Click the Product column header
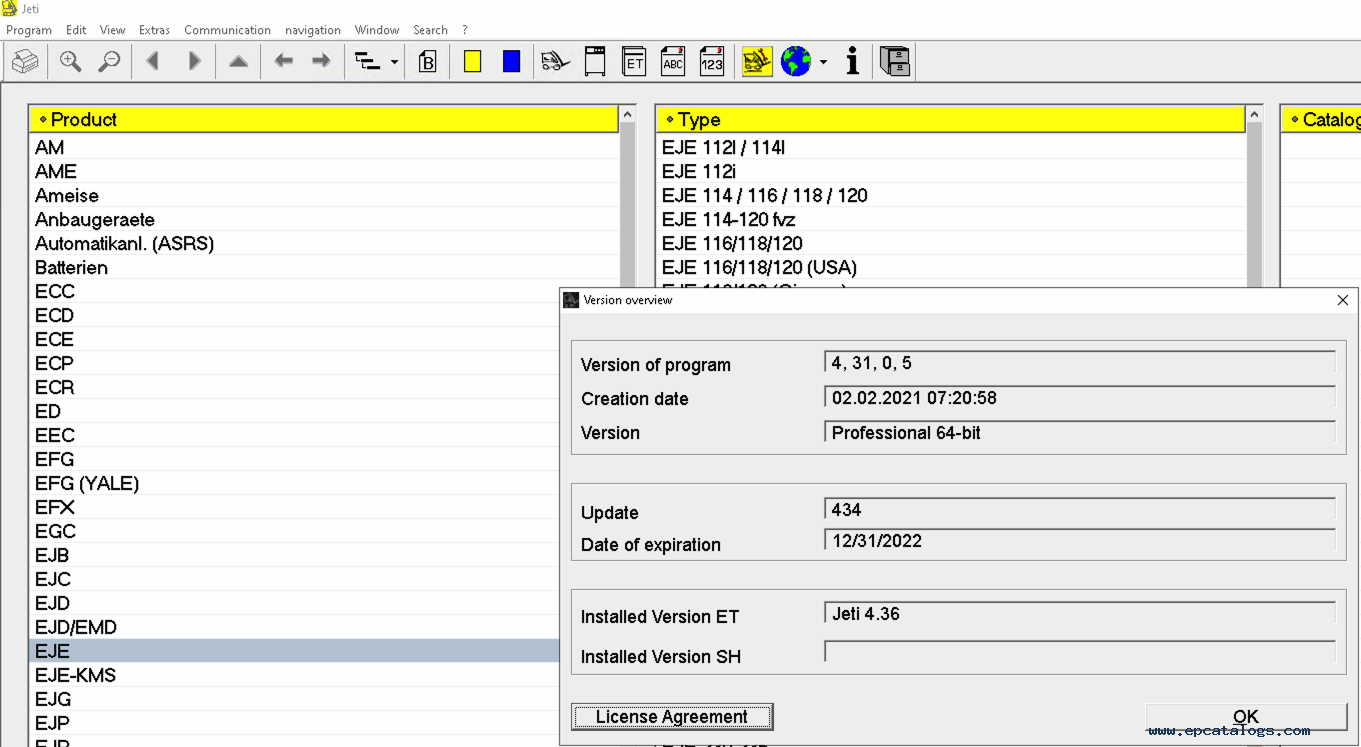Viewport: 1361px width, 747px height. (324, 120)
